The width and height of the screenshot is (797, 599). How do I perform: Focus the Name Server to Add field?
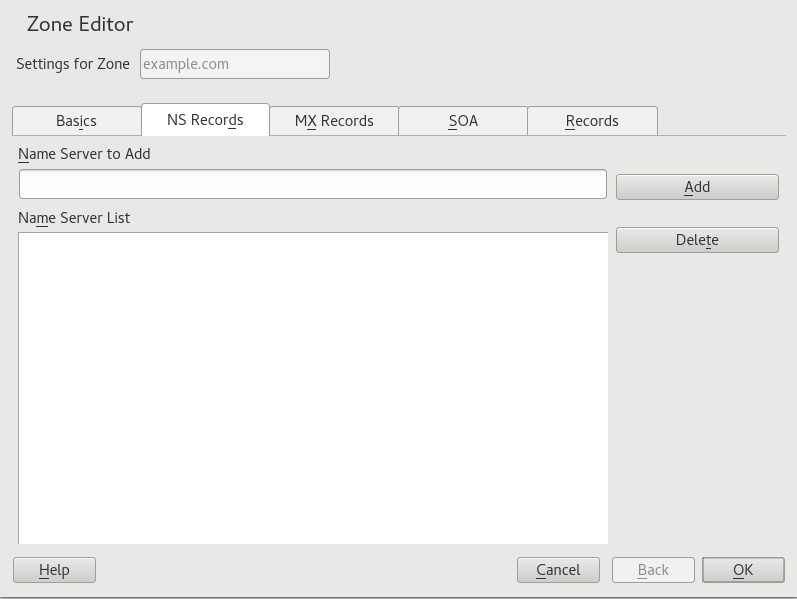[x=312, y=184]
